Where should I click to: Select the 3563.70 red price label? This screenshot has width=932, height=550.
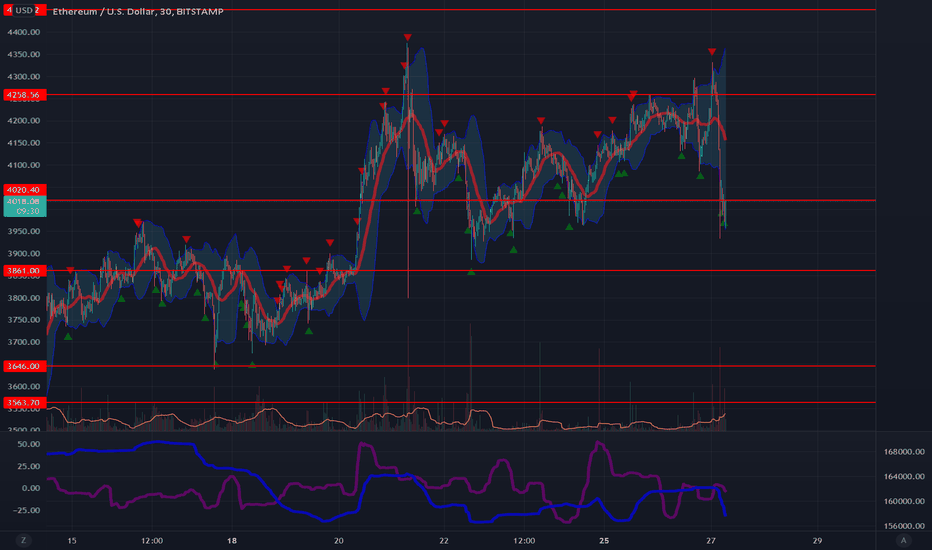[x=24, y=403]
